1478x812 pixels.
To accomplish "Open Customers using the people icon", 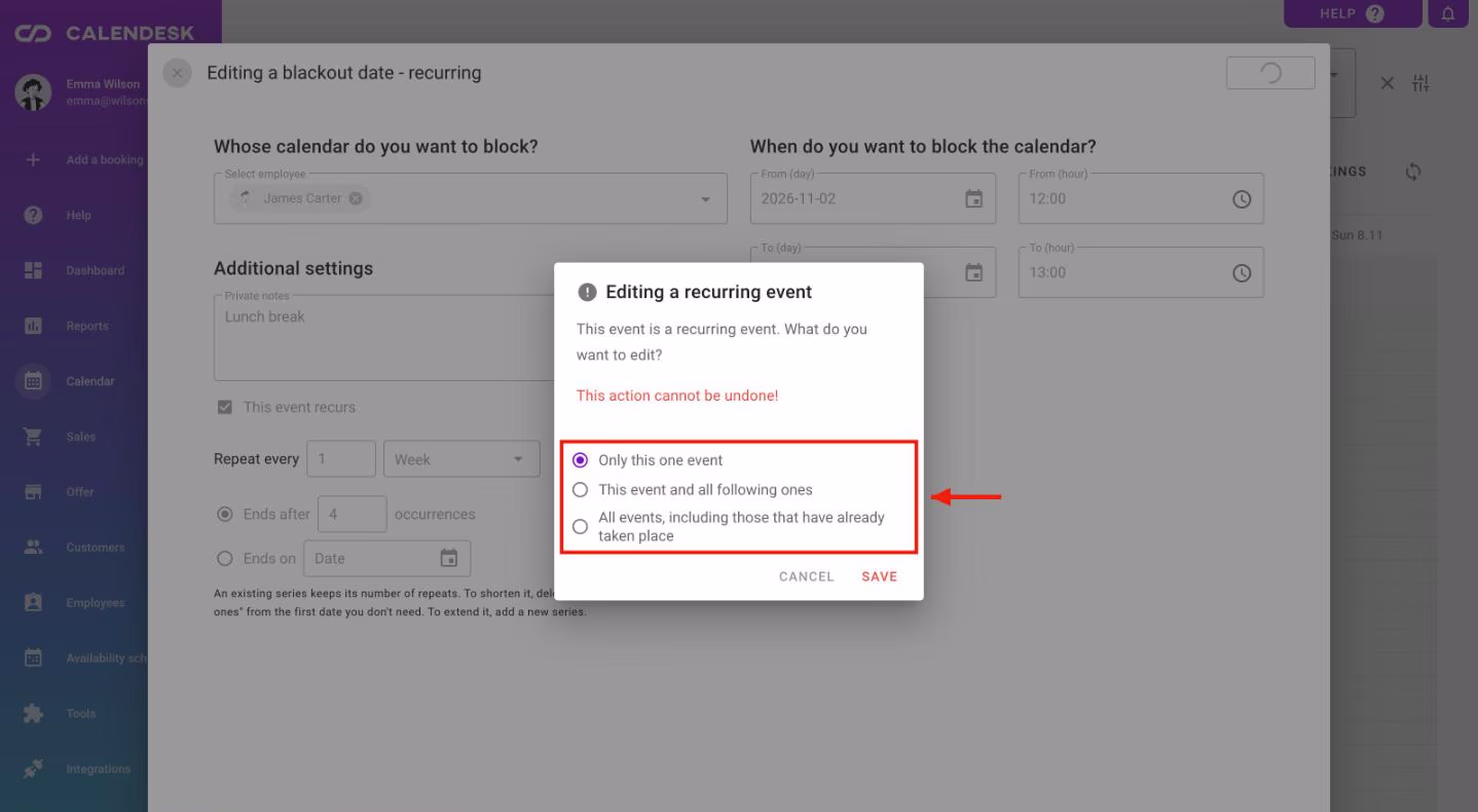I will coord(33,547).
